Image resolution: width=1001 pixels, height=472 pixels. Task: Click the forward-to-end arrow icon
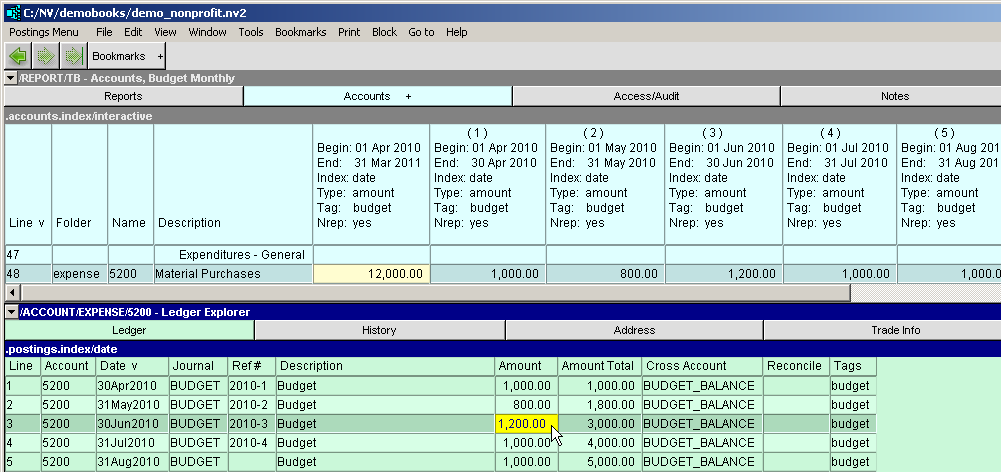[x=72, y=56]
